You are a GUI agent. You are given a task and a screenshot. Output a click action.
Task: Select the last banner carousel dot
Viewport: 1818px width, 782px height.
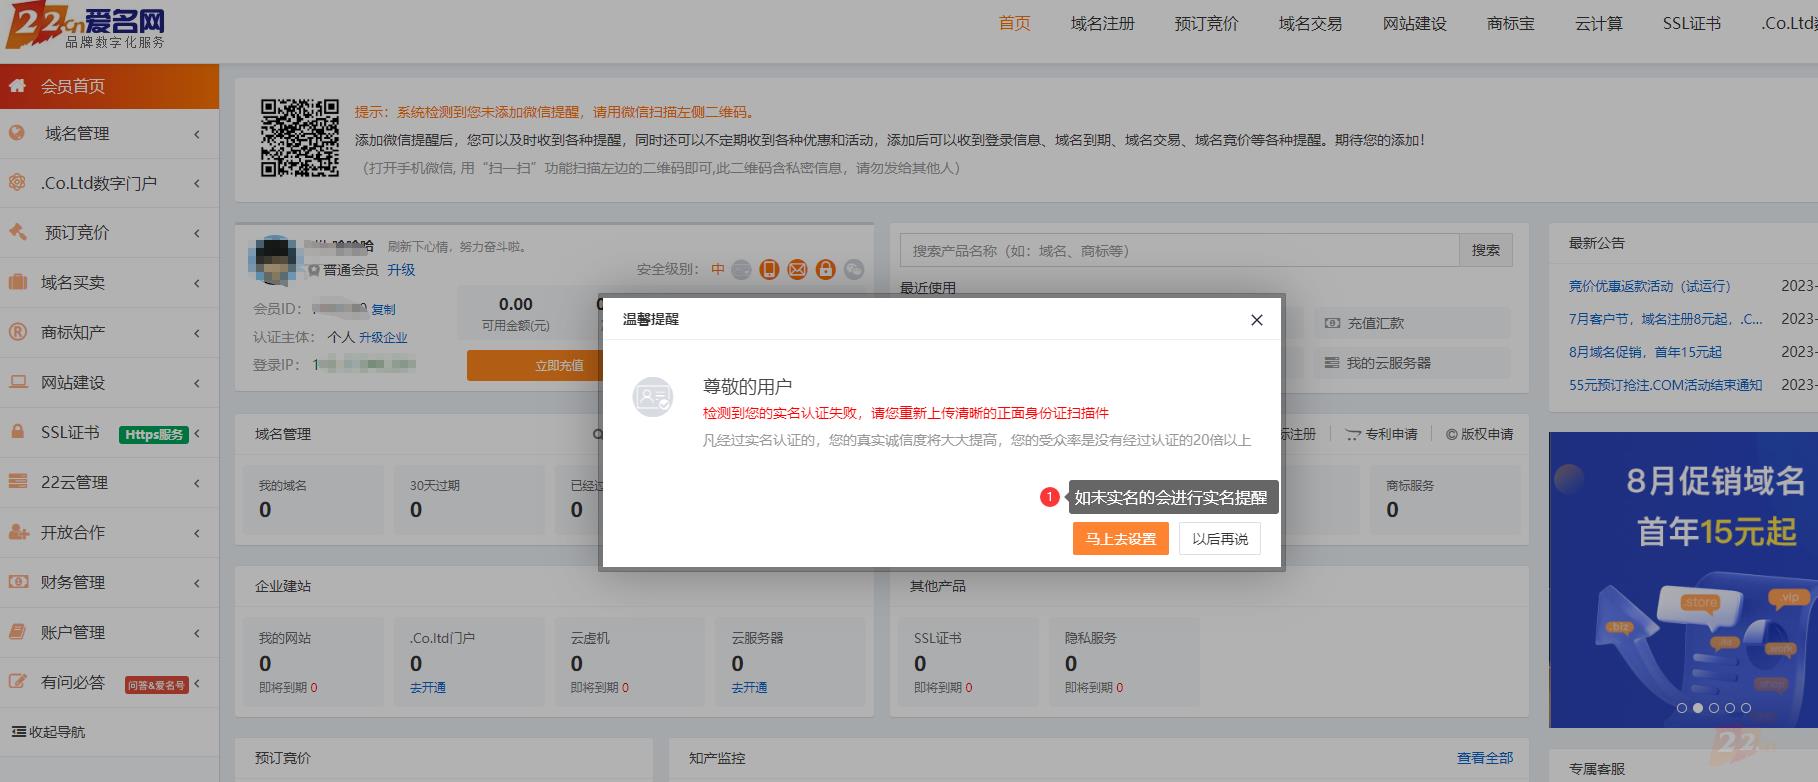(x=1746, y=708)
